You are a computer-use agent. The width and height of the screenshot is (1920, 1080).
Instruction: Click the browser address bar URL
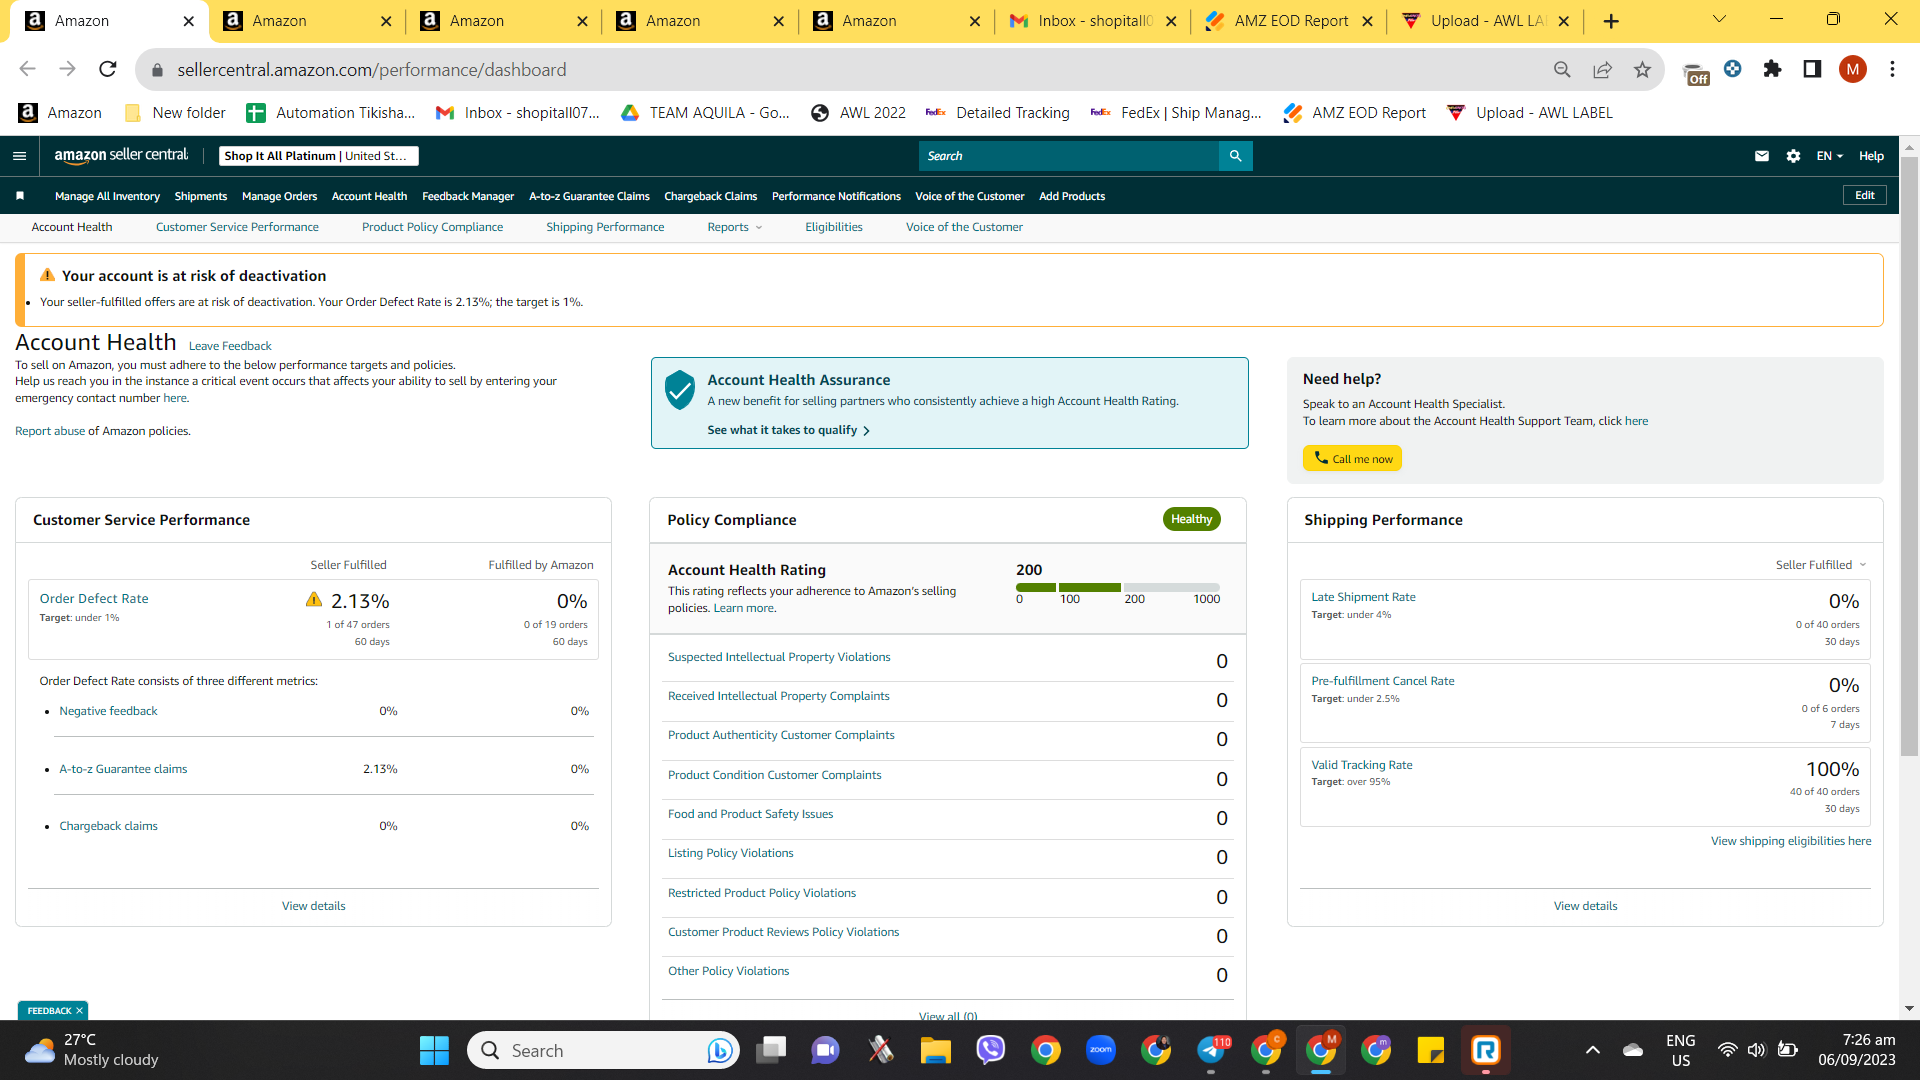(371, 69)
